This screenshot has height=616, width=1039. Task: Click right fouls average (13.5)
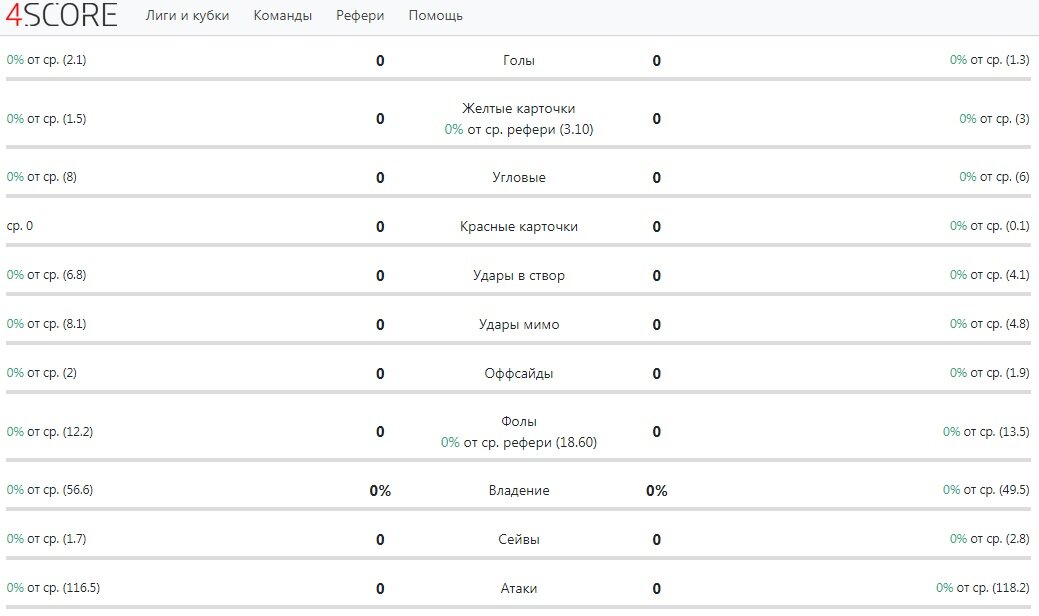point(986,432)
